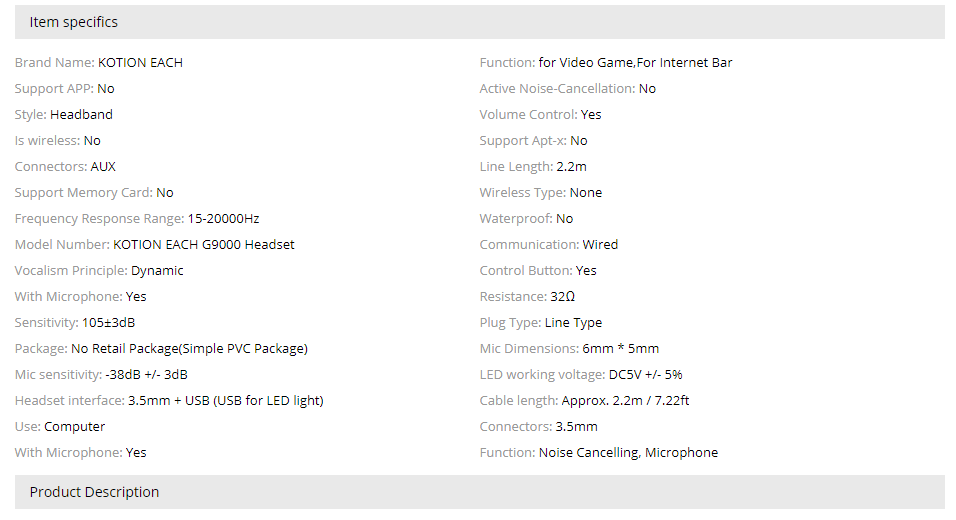Select the Model Number G9000 Headset text
This screenshot has height=520, width=956.
coord(204,245)
